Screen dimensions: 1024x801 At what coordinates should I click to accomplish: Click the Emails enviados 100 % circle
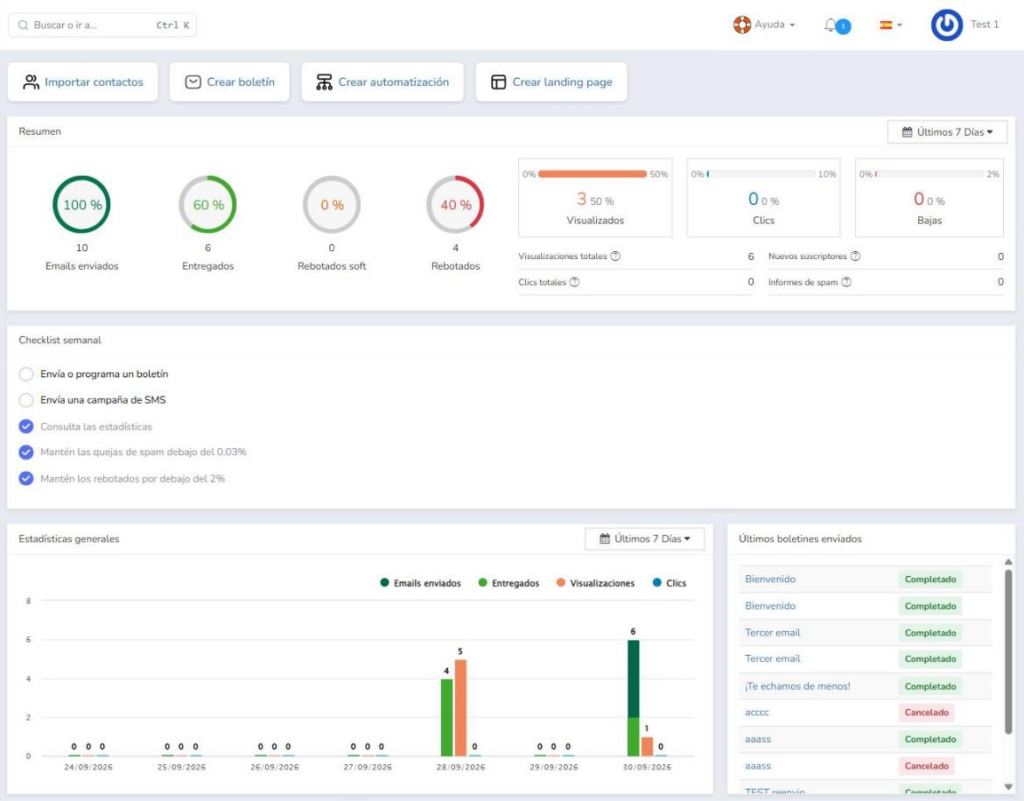click(x=82, y=204)
